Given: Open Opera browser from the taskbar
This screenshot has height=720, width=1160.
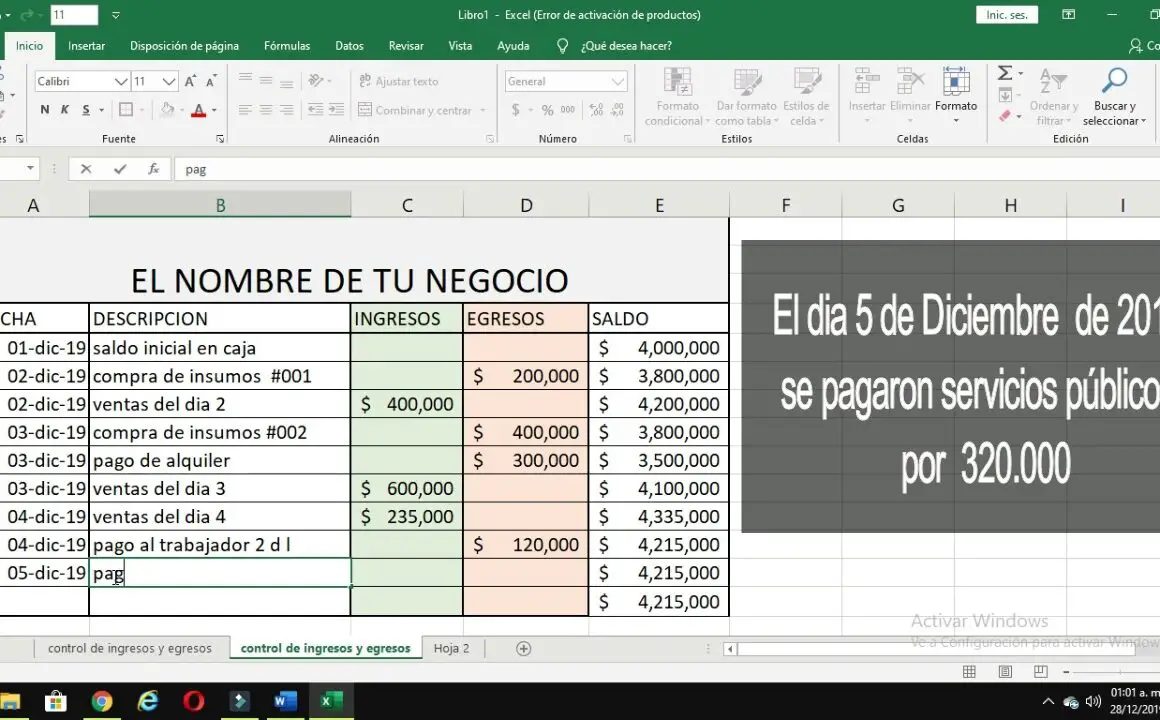Looking at the screenshot, I should [193, 701].
